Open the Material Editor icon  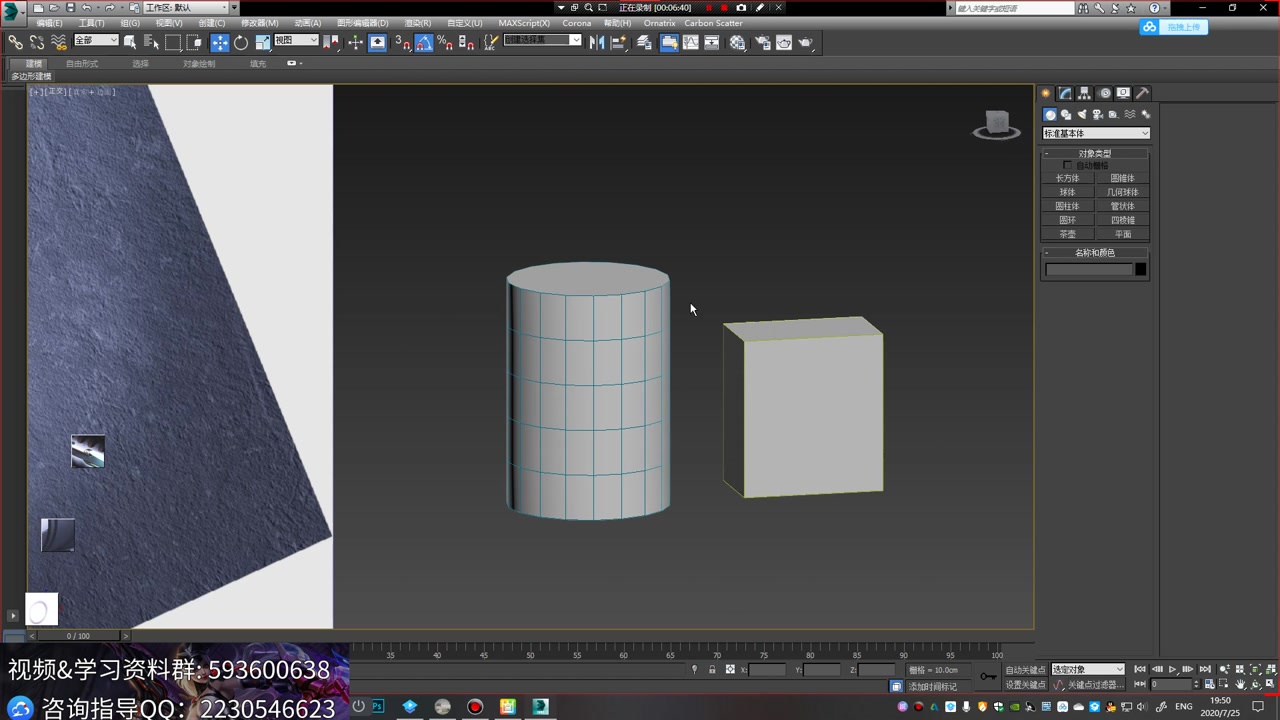737,42
